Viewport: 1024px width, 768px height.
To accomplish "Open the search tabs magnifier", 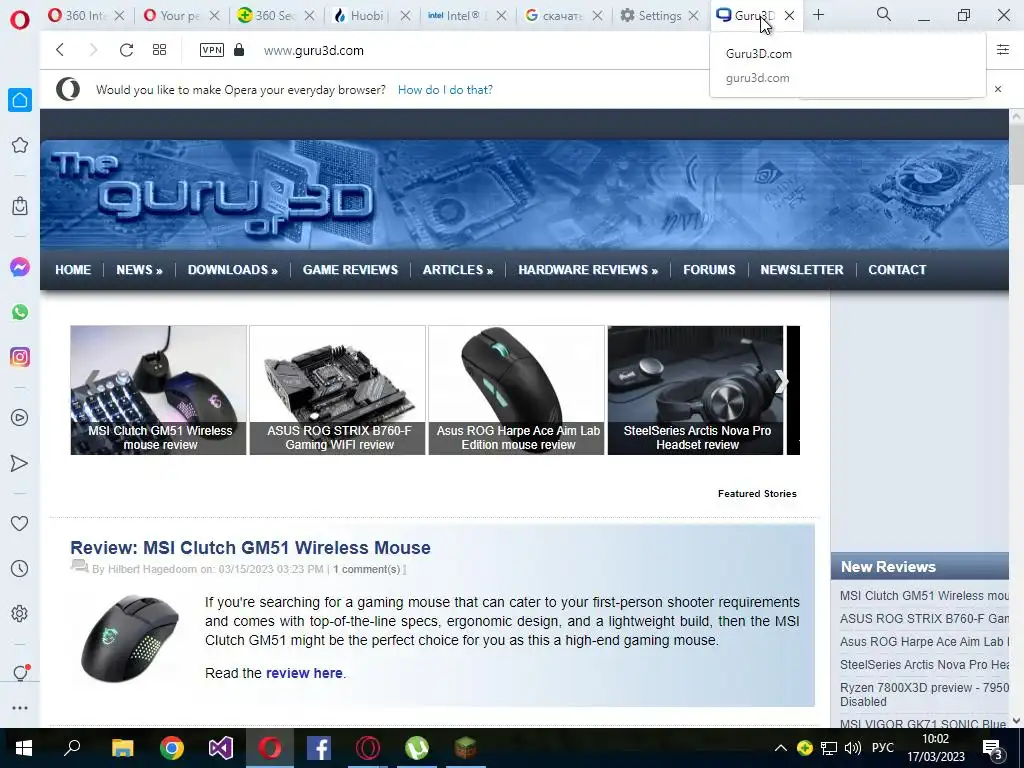I will (x=884, y=14).
